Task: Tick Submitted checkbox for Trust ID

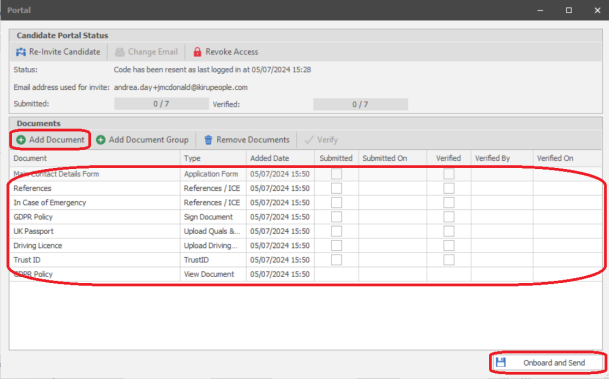Action: [x=336, y=260]
